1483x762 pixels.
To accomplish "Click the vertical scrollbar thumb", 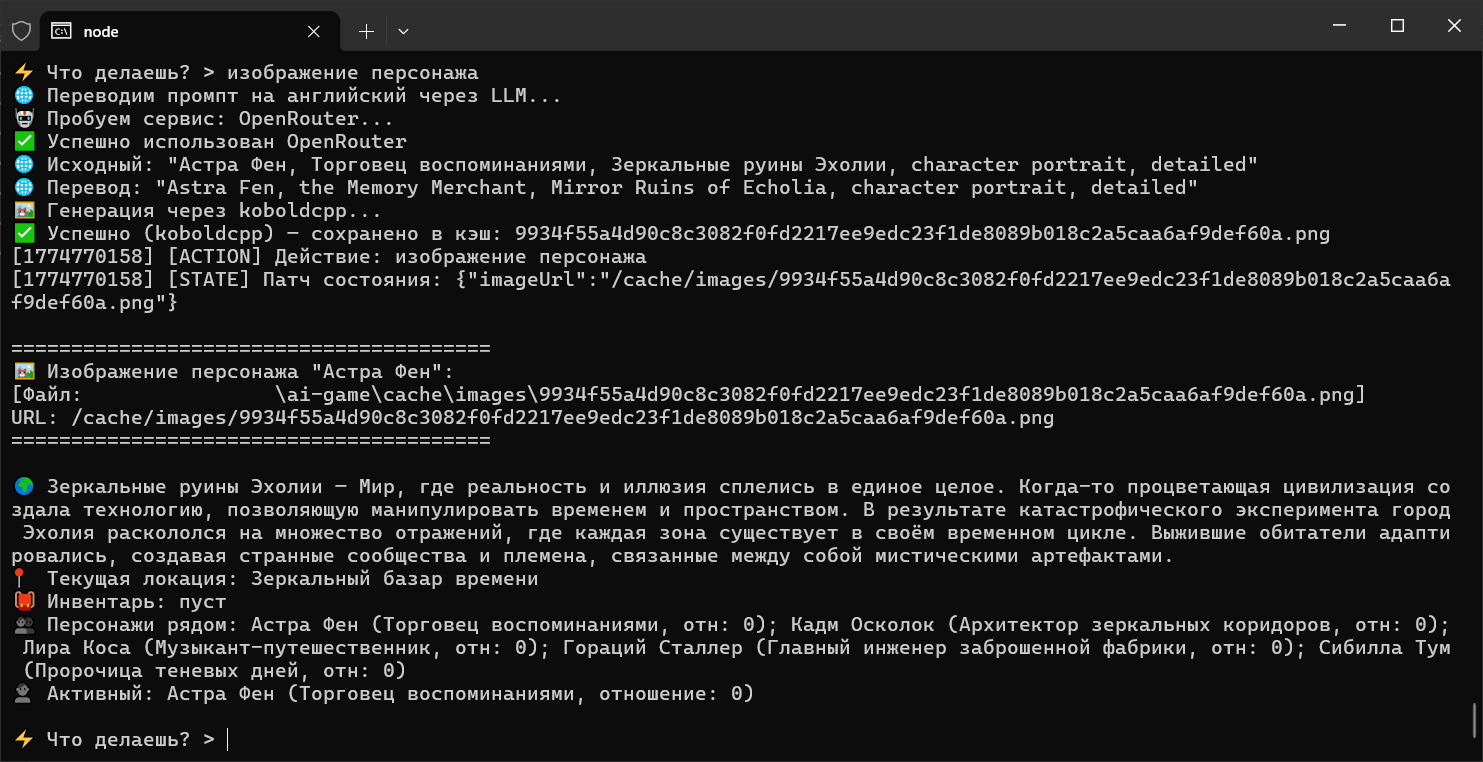I will click(1475, 719).
